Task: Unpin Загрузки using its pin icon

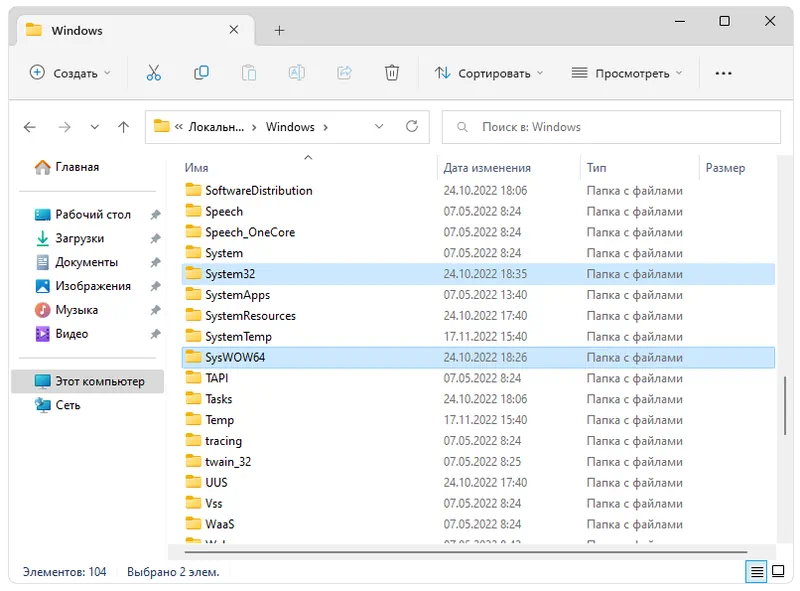Action: pos(156,238)
